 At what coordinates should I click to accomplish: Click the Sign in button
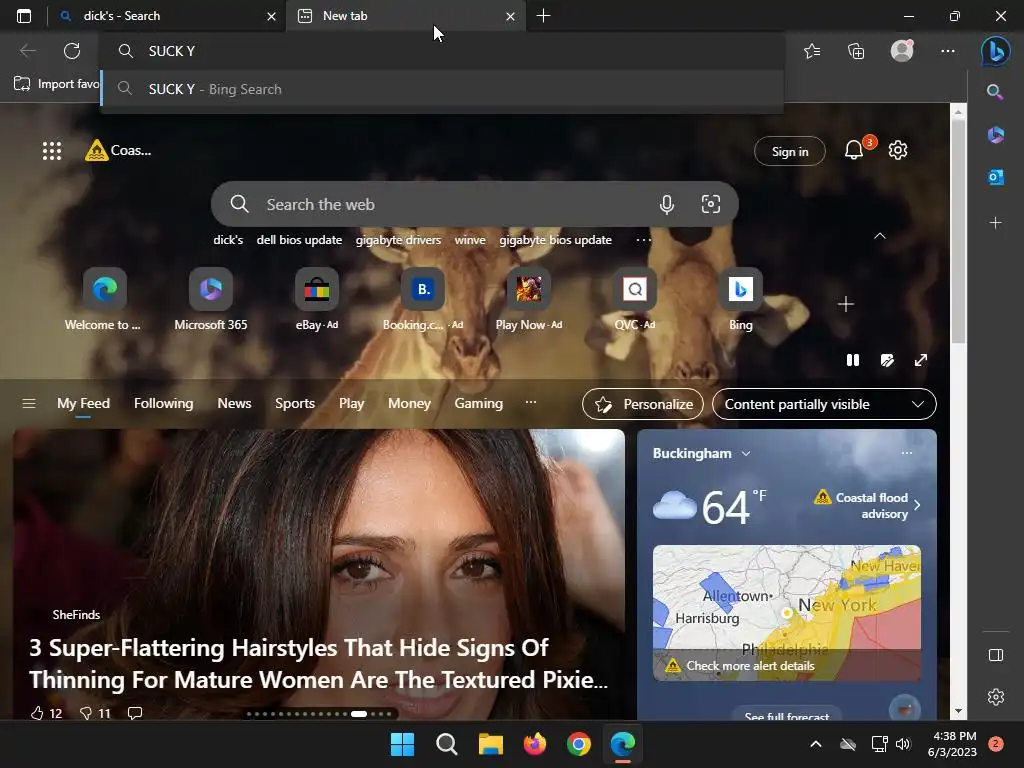point(790,152)
